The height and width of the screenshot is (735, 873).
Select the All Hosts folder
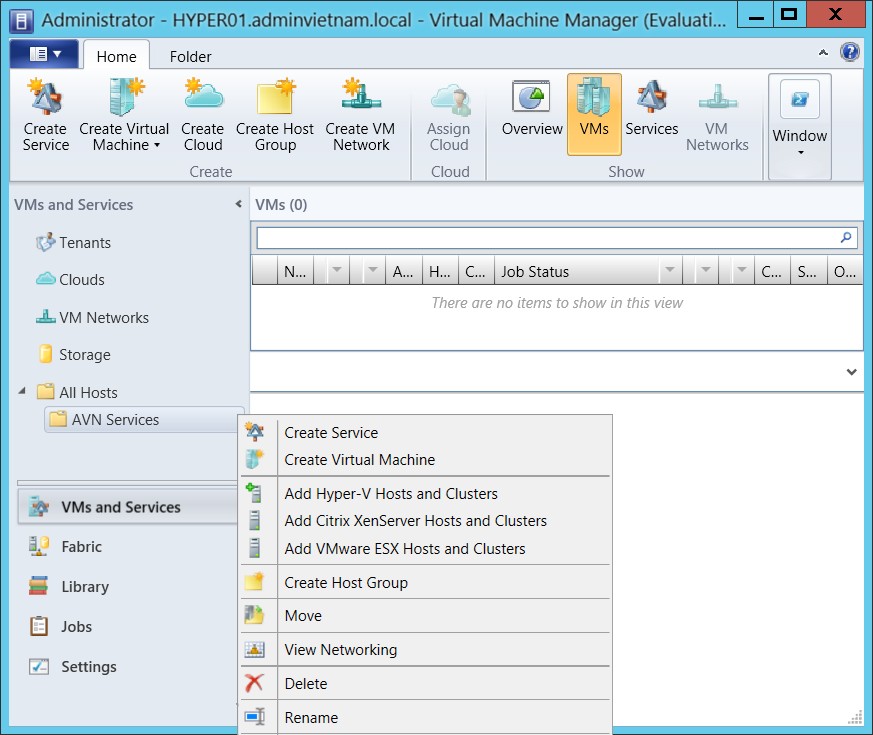click(x=77, y=393)
